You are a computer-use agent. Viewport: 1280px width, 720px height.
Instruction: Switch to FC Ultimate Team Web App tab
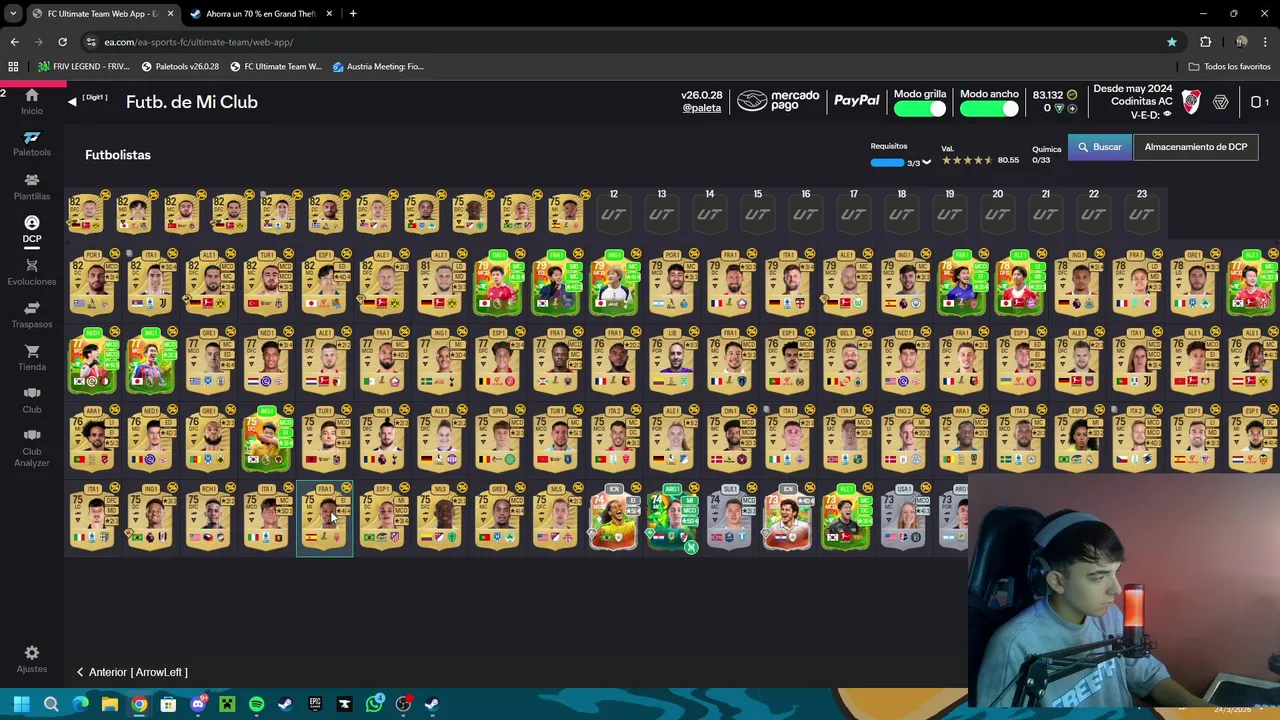[102, 13]
